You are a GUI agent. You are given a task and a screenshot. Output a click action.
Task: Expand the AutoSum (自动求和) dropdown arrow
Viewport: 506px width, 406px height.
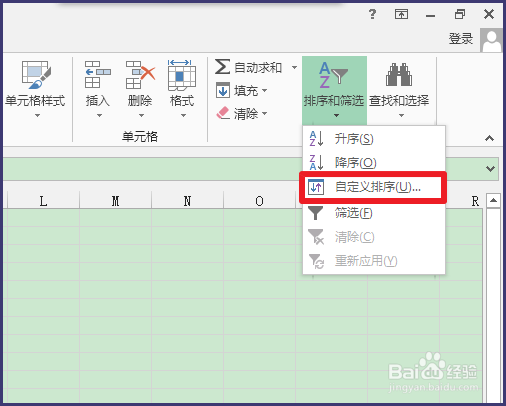(x=294, y=67)
